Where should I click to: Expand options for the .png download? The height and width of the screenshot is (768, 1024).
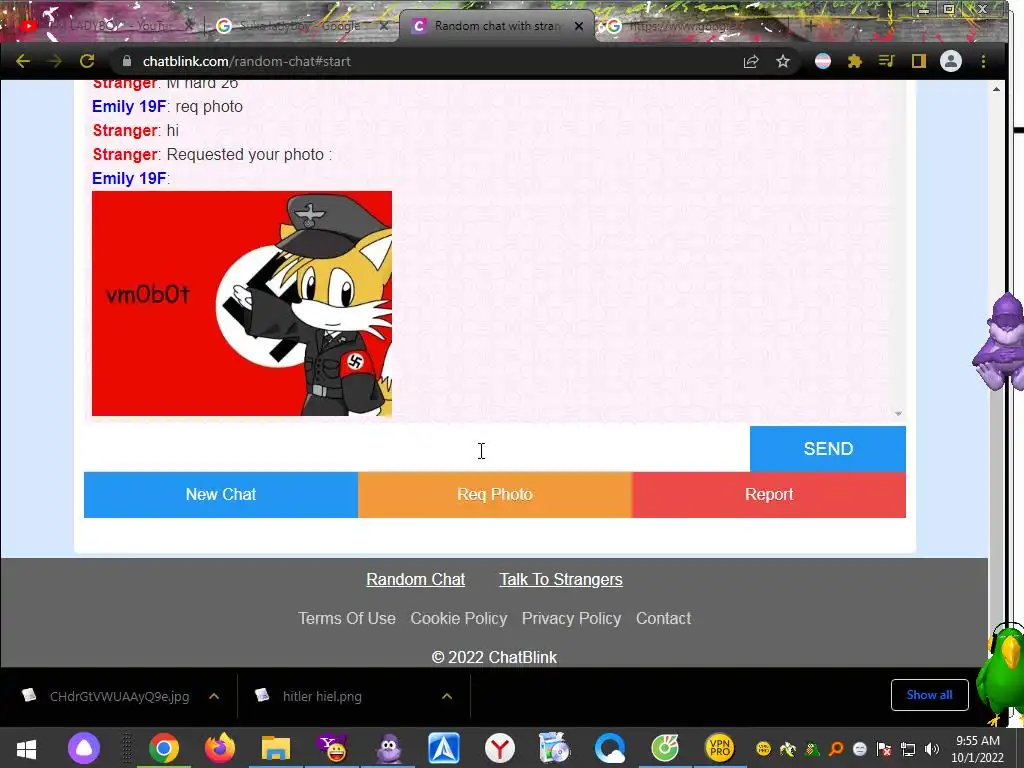447,696
